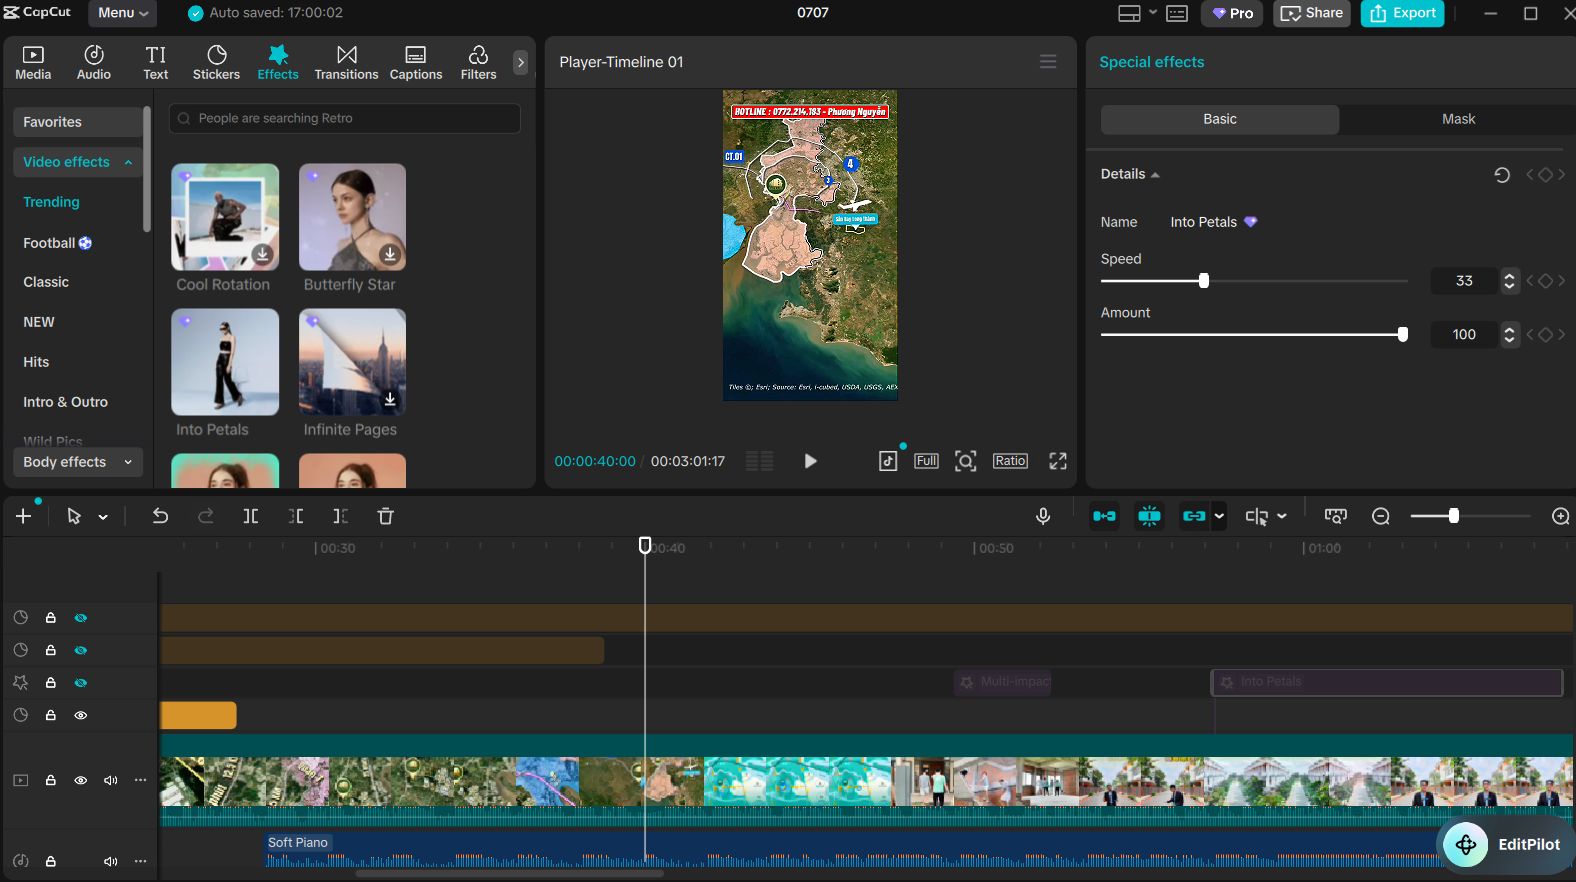
Task: Mute the Soft Piano audio track
Action: (x=111, y=861)
